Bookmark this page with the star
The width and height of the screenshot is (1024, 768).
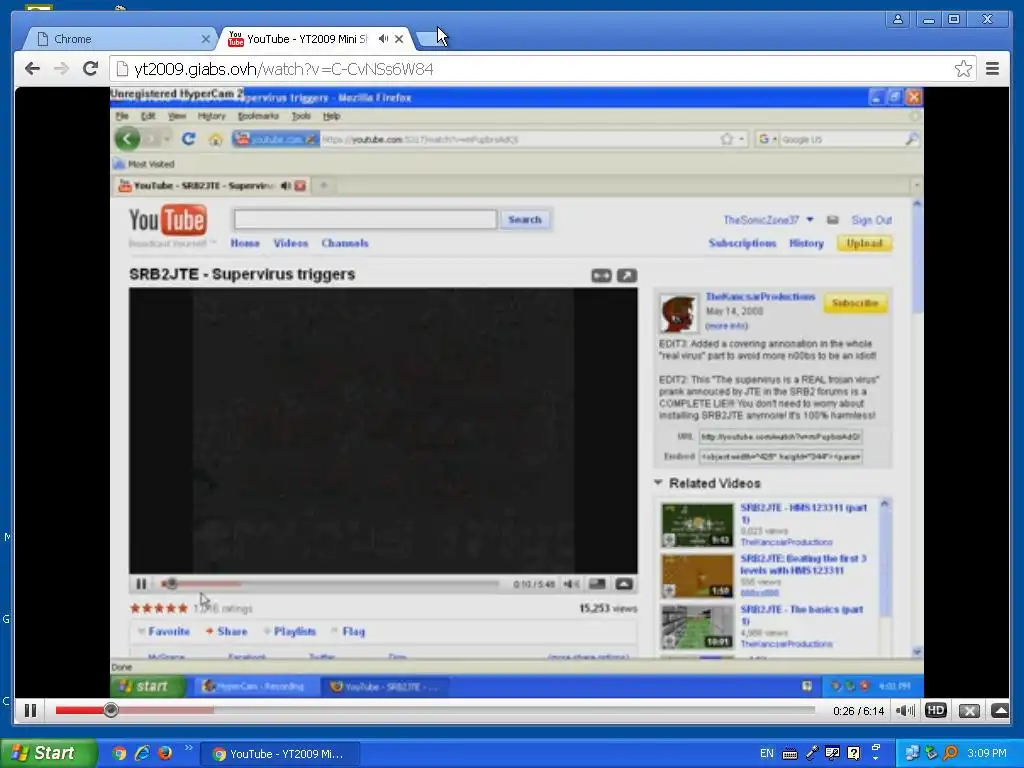tap(963, 69)
